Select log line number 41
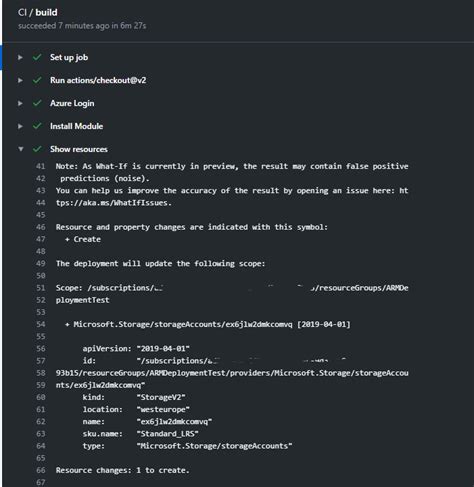Image resolution: width=474 pixels, height=487 pixels. click(41, 166)
